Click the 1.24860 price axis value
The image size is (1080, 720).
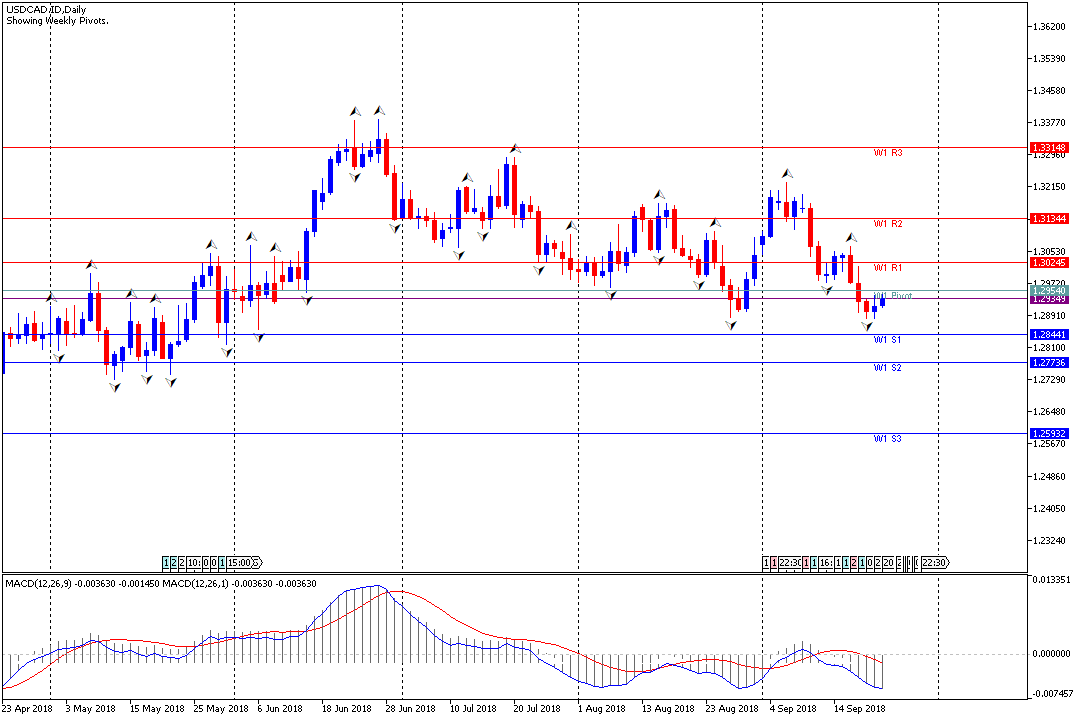pyautogui.click(x=1050, y=476)
